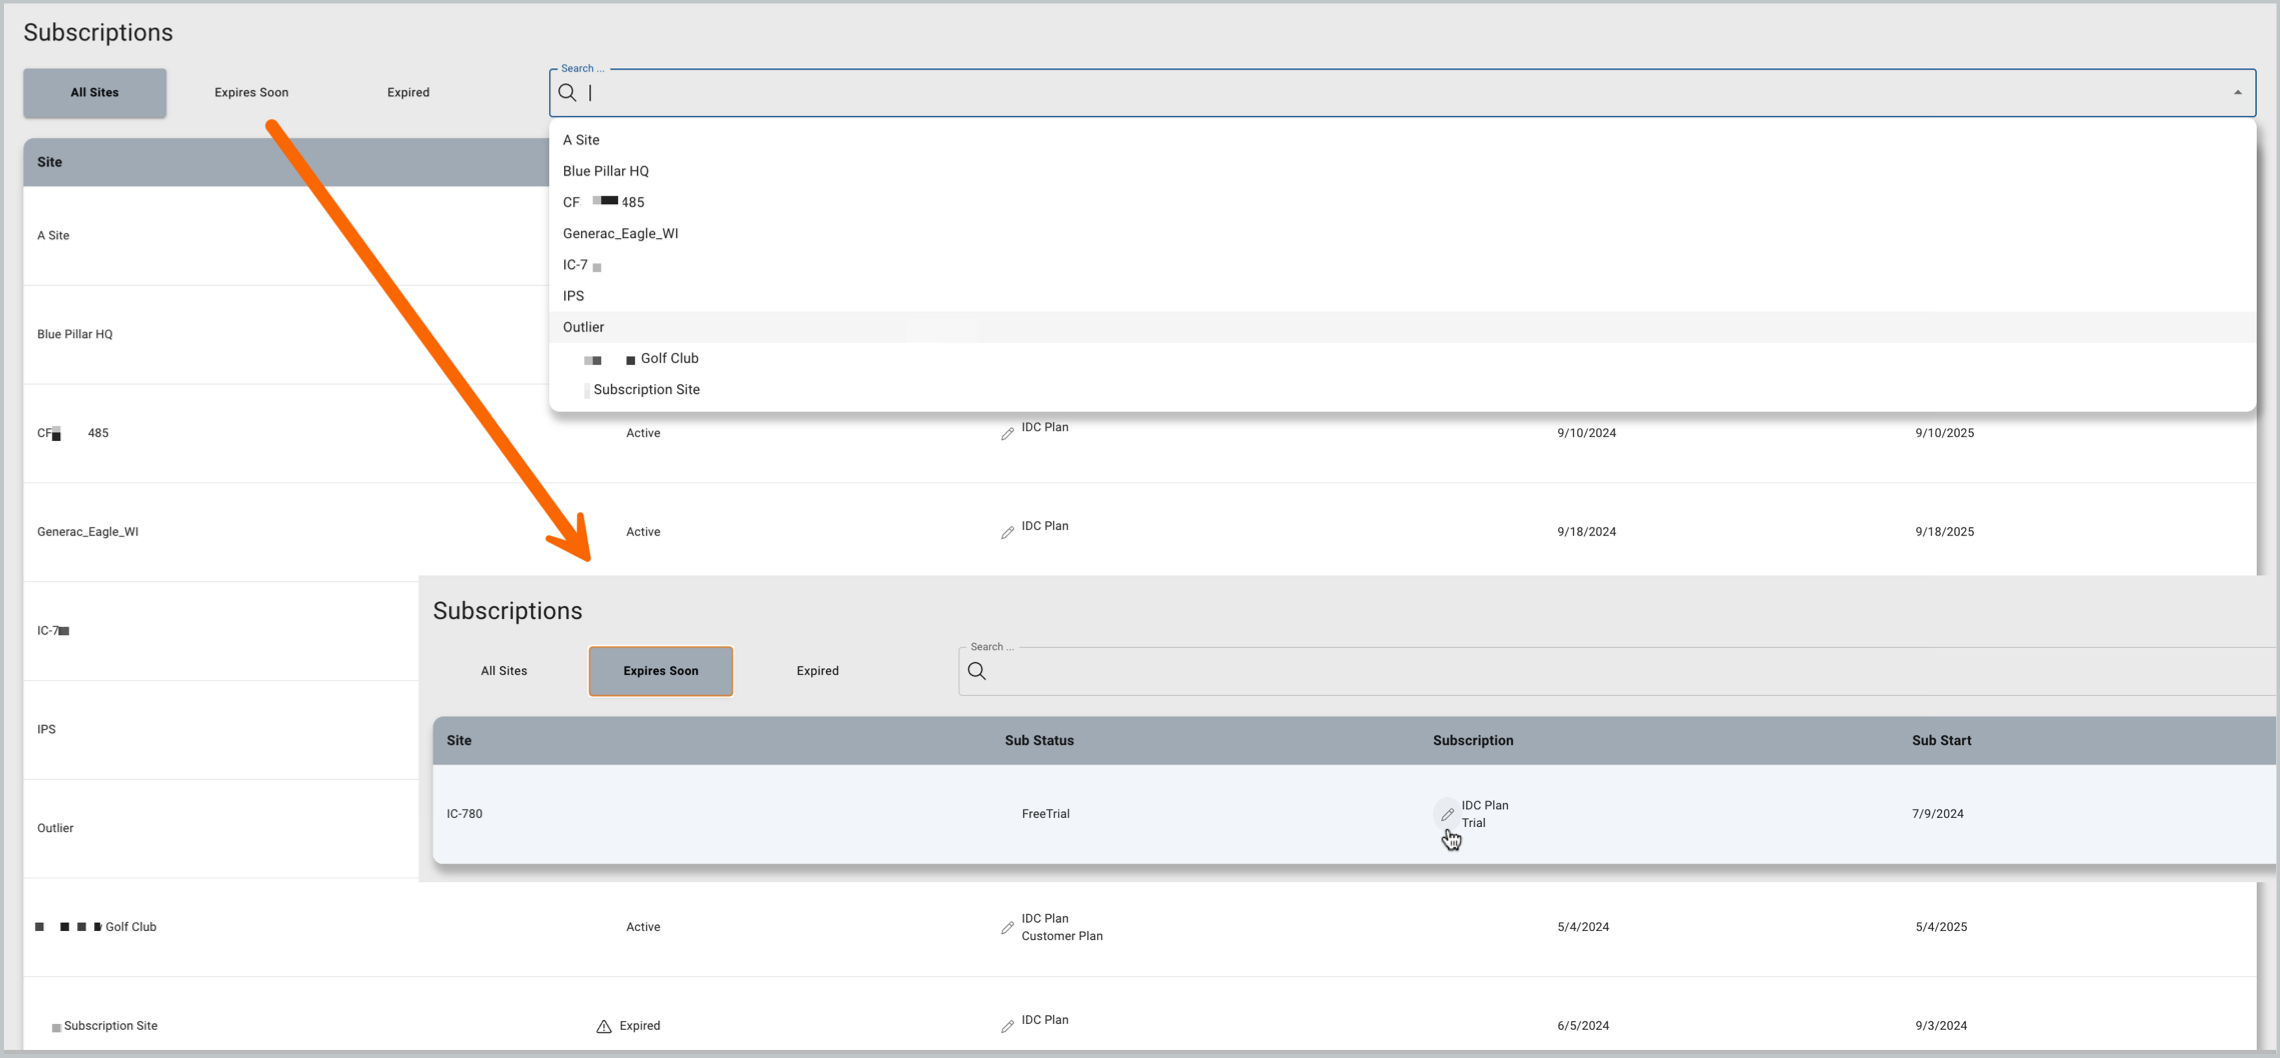Viewport: 2280px width, 1058px height.
Task: Click Sub Start column header
Action: pyautogui.click(x=1942, y=741)
